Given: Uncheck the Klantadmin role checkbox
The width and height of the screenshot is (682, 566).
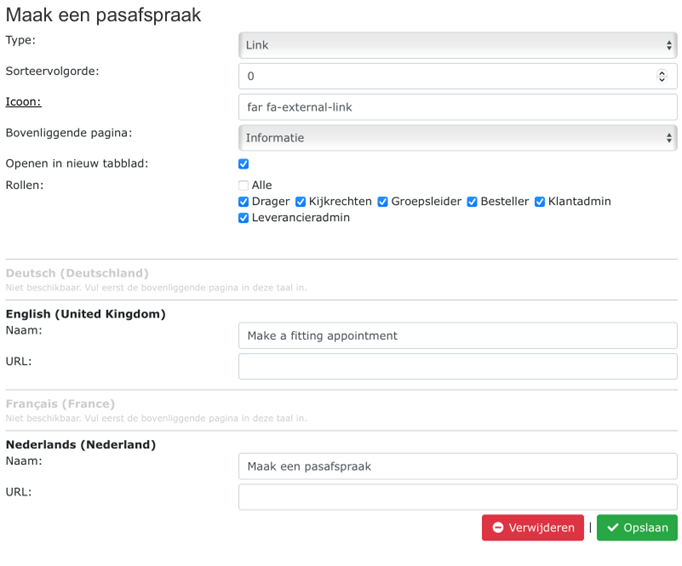Looking at the screenshot, I should (540, 202).
